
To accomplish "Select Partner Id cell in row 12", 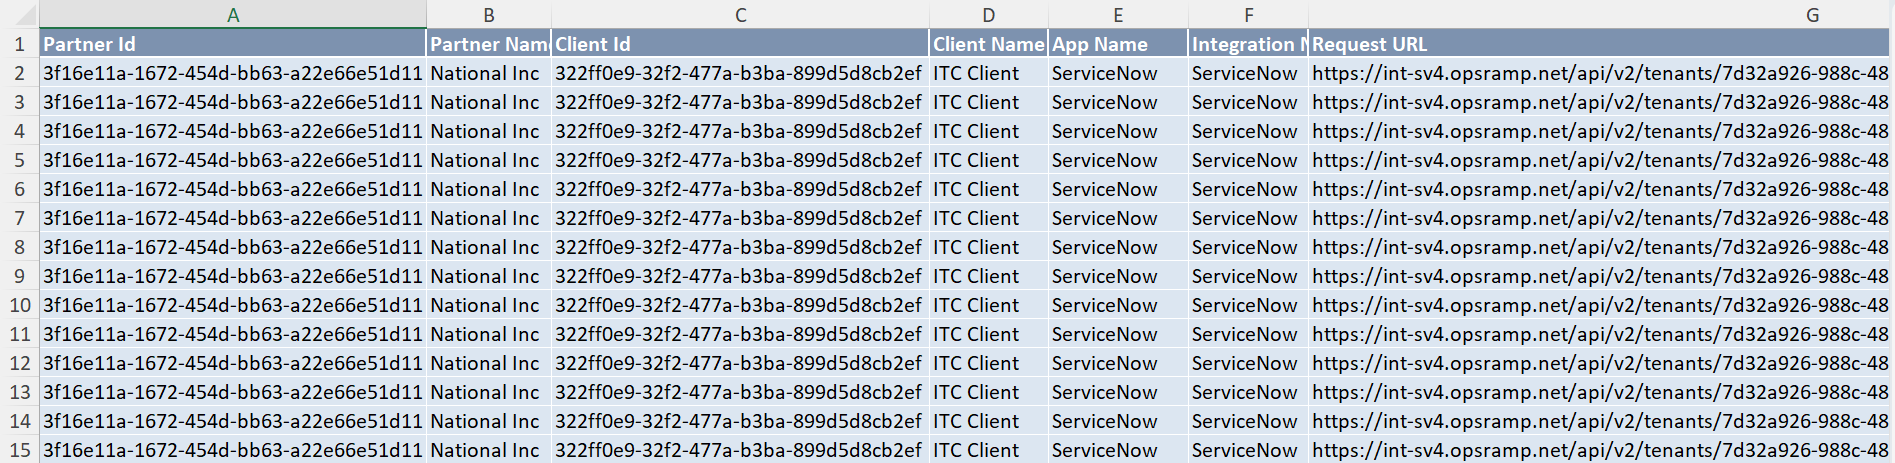I will tap(233, 363).
